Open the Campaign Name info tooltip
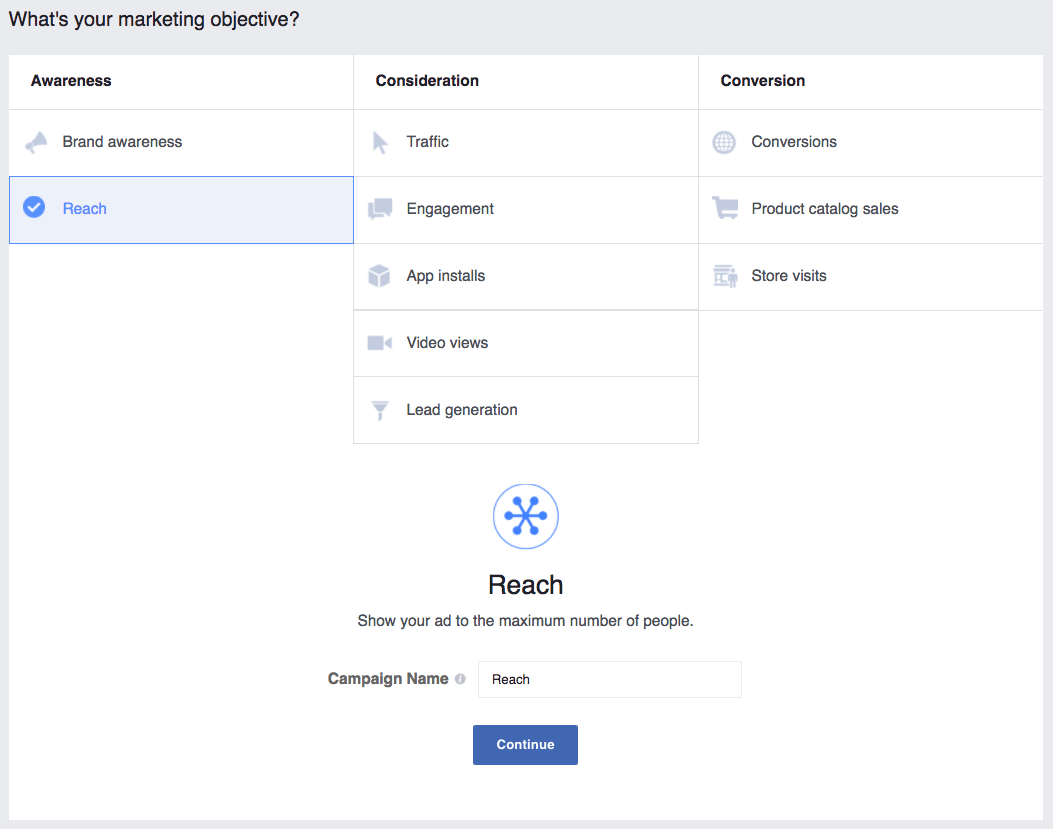This screenshot has height=829, width=1053. click(460, 679)
